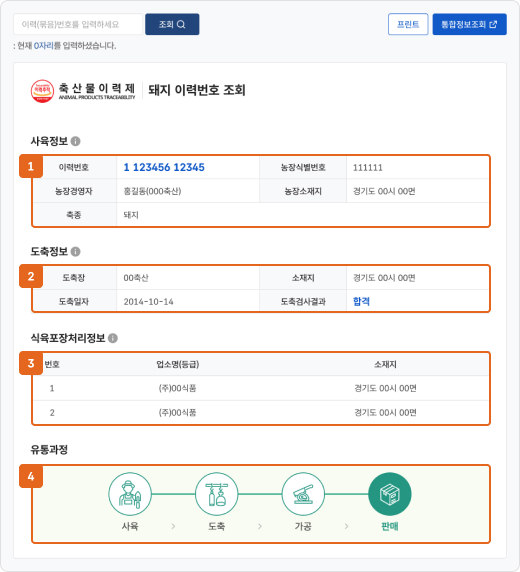The width and height of the screenshot is (520, 572).
Task: Click row 1 company (주)00식품
Action: click(x=177, y=388)
